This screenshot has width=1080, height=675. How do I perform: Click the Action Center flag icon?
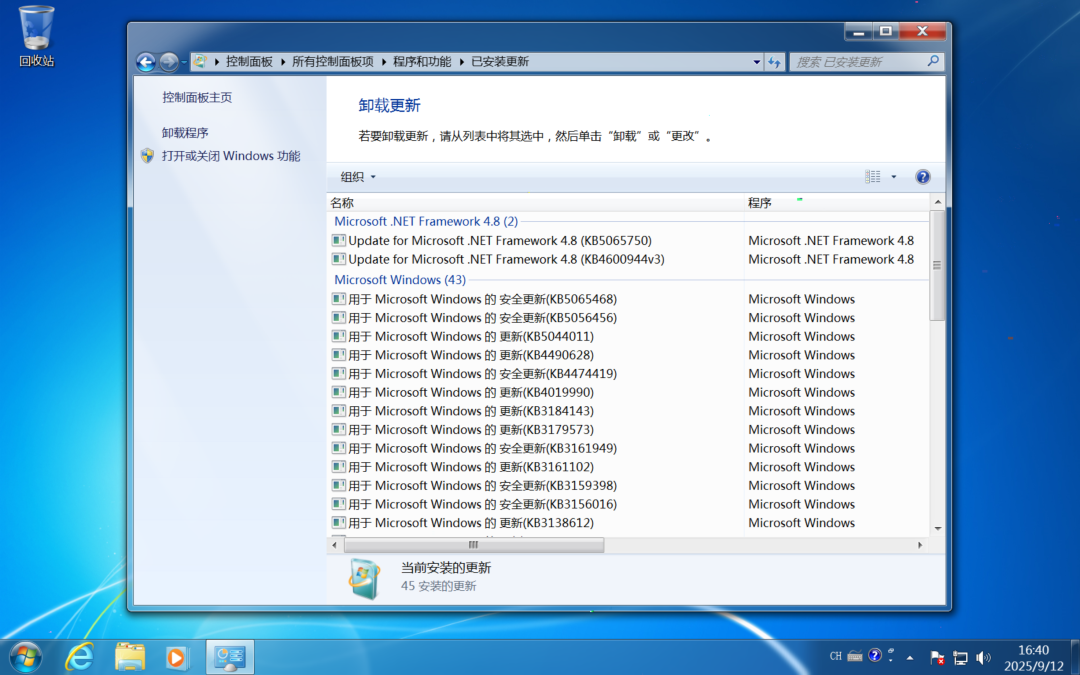point(937,657)
